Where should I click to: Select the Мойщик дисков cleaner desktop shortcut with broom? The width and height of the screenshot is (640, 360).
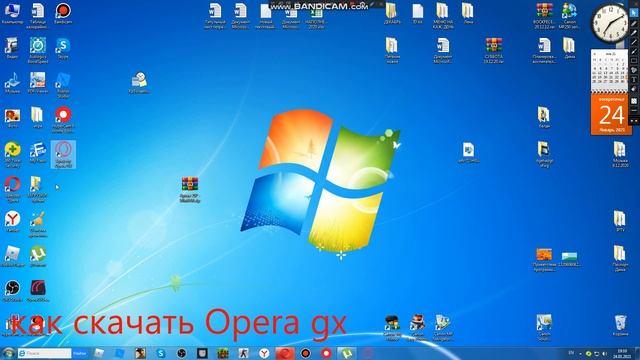coord(38,224)
